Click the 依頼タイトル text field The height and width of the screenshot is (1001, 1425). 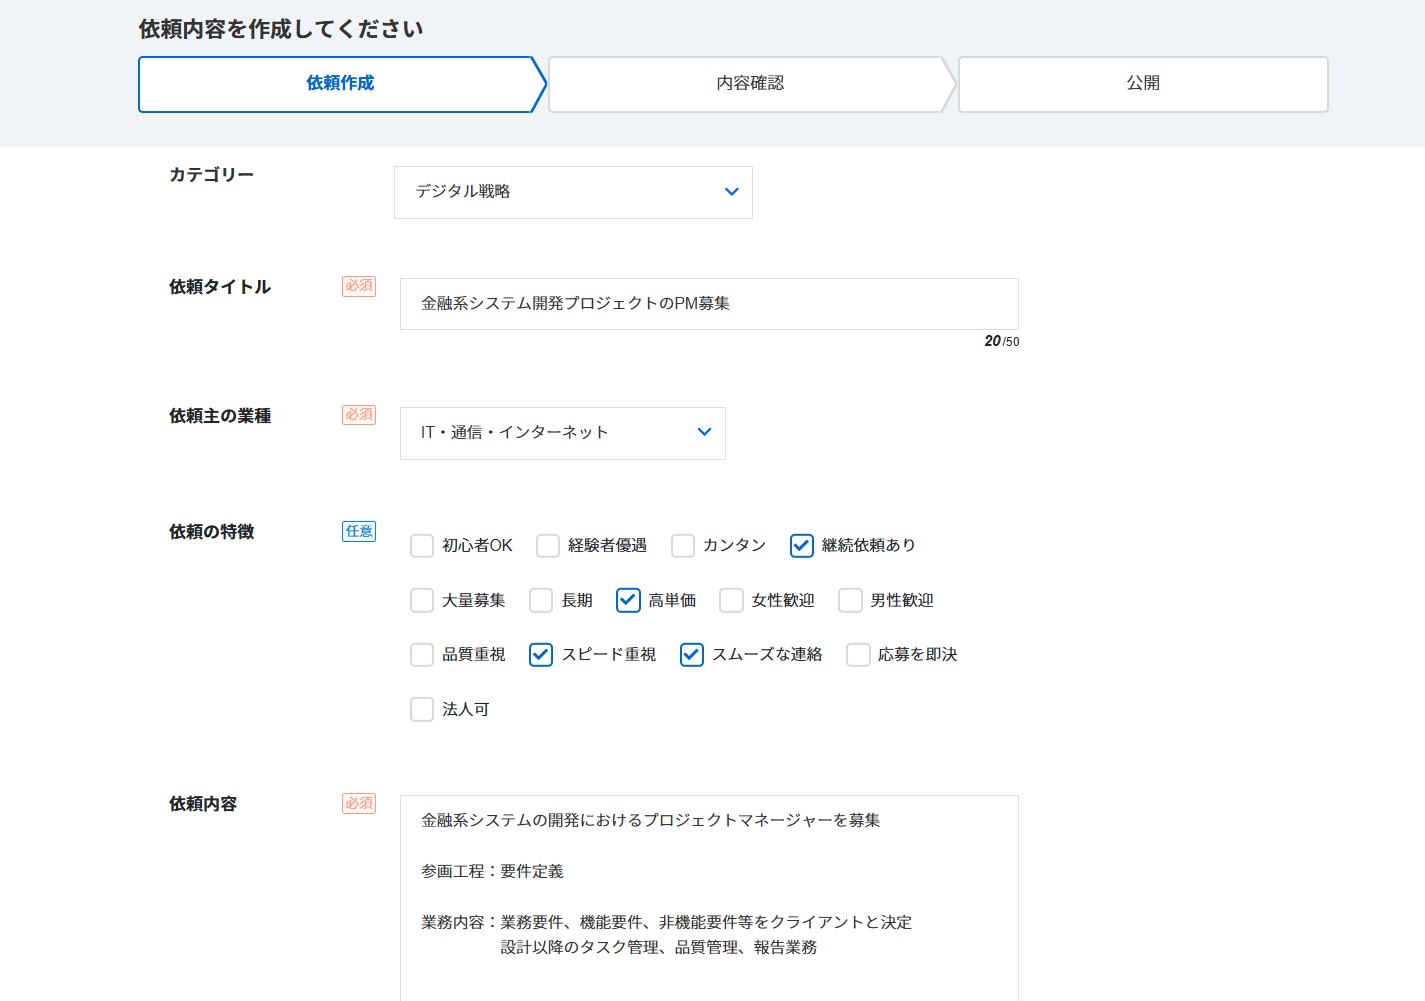pyautogui.click(x=708, y=304)
